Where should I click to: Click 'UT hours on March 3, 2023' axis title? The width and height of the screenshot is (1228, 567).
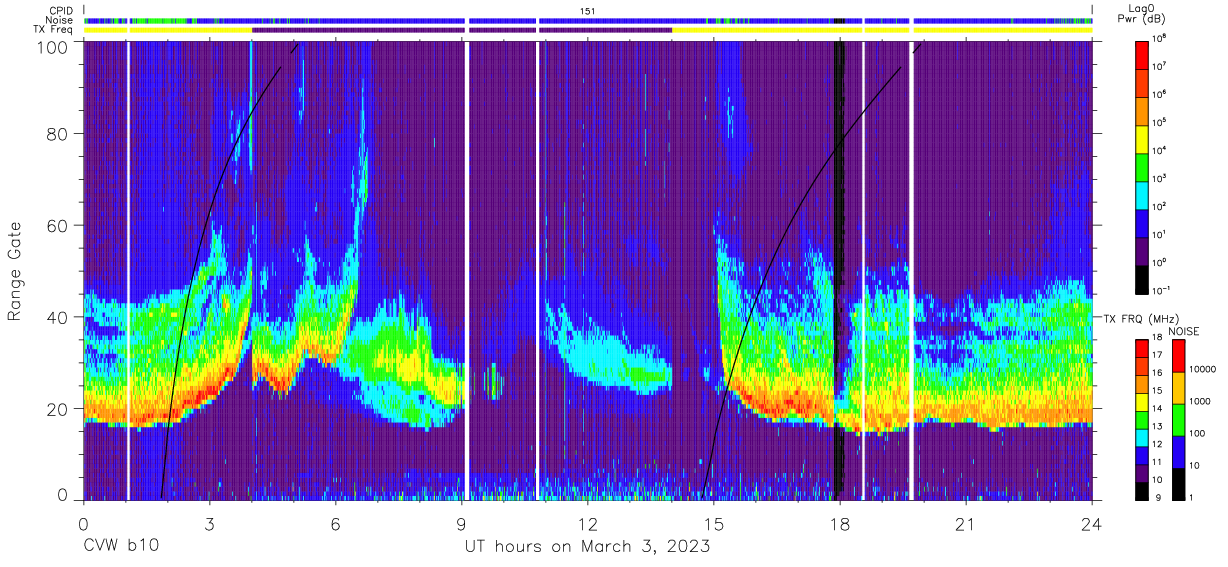pos(587,547)
